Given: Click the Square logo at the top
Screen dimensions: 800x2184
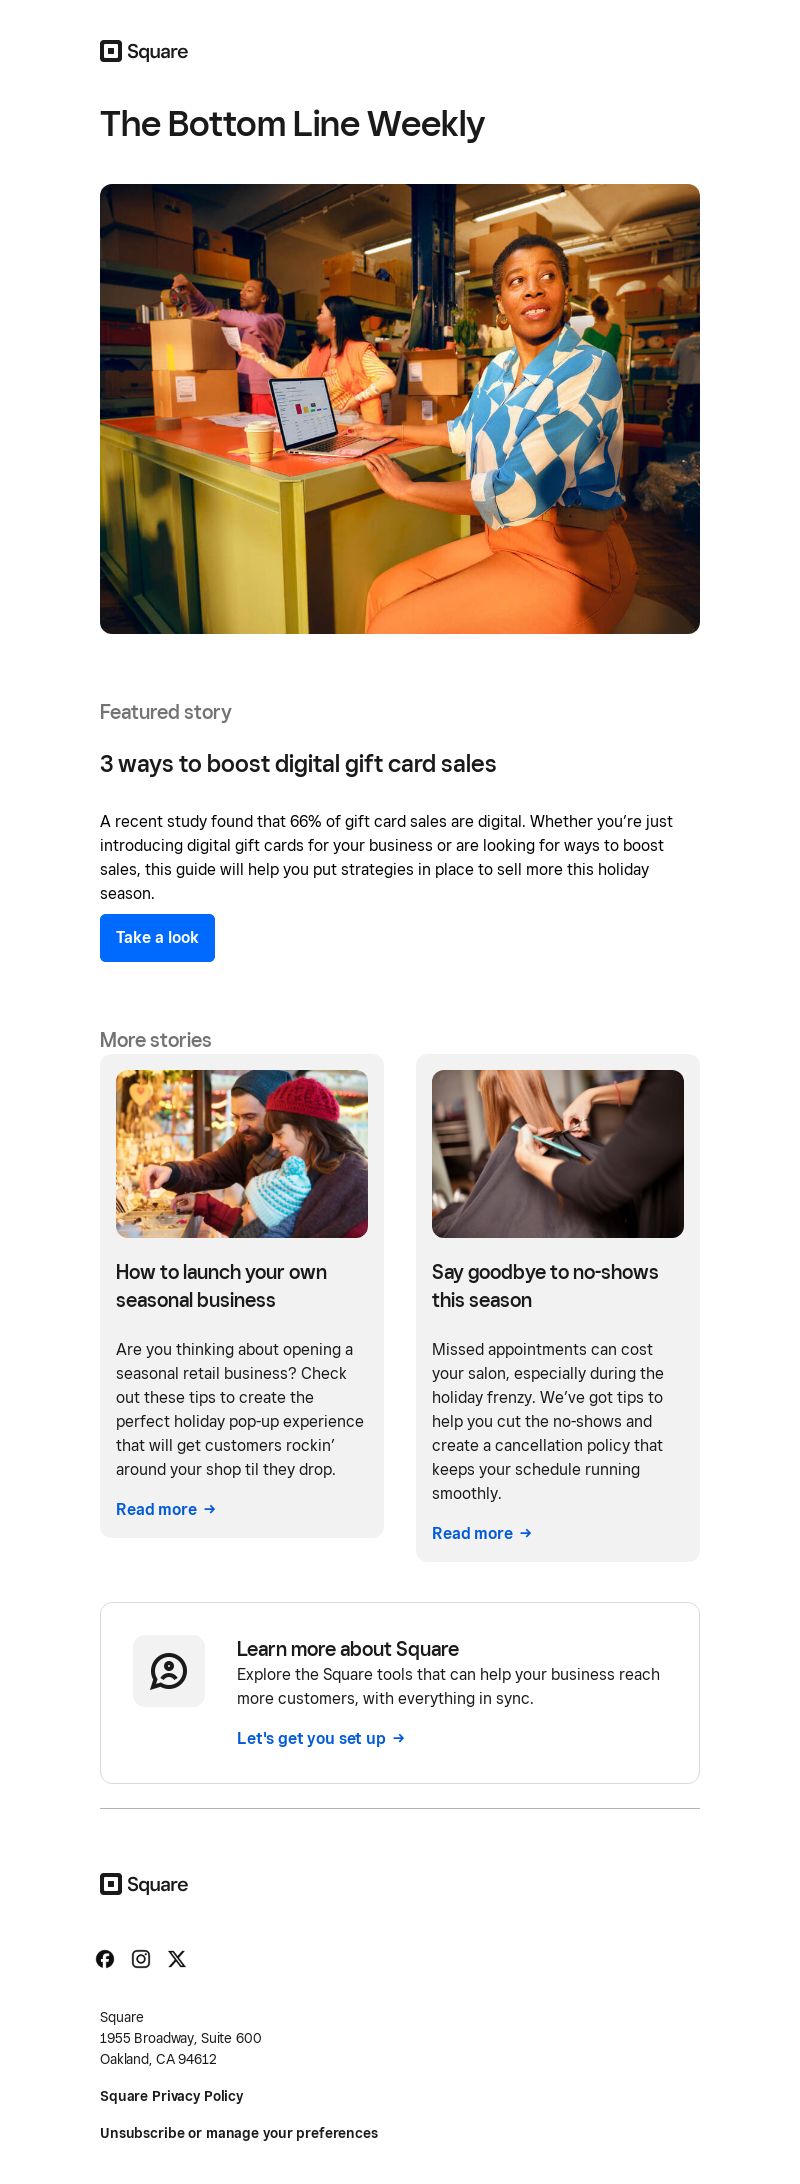Looking at the screenshot, I should coord(144,51).
